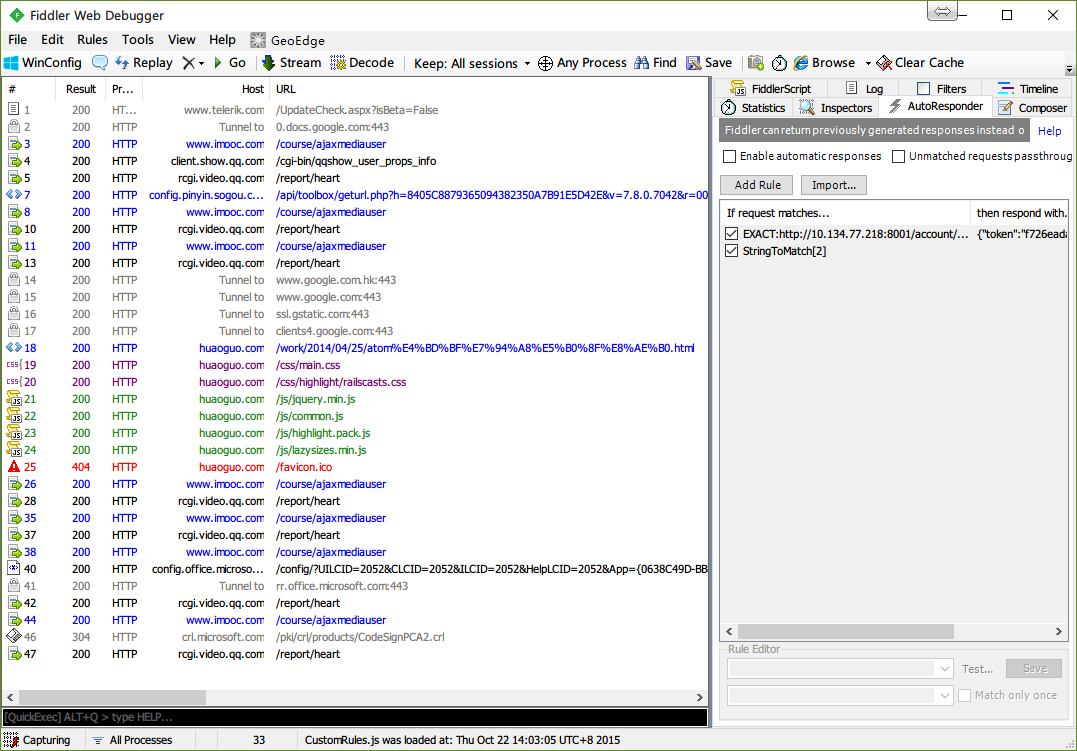Image resolution: width=1077 pixels, height=751 pixels.
Task: Click the Test... link in Rule Editor
Action: point(977,669)
